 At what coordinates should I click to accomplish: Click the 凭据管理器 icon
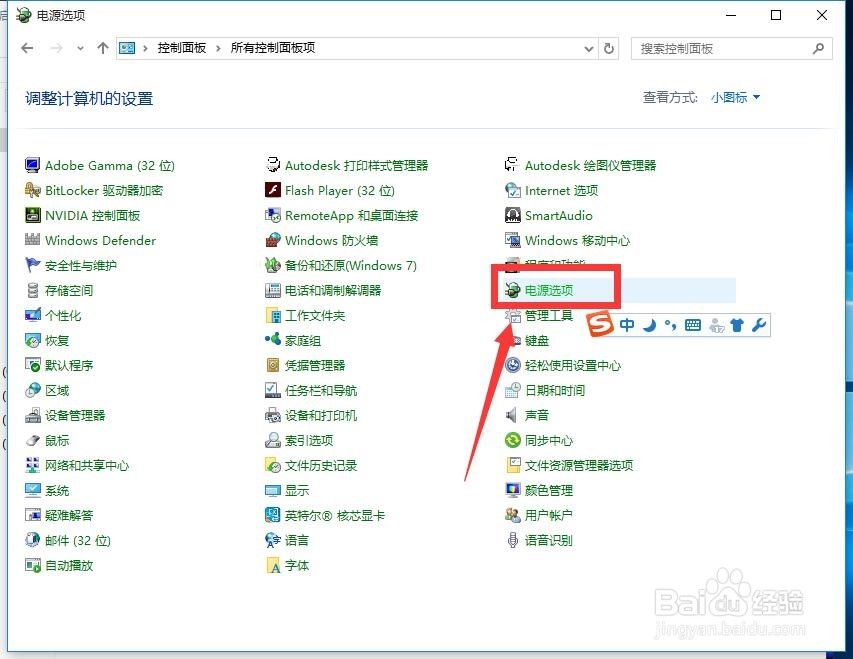(273, 365)
